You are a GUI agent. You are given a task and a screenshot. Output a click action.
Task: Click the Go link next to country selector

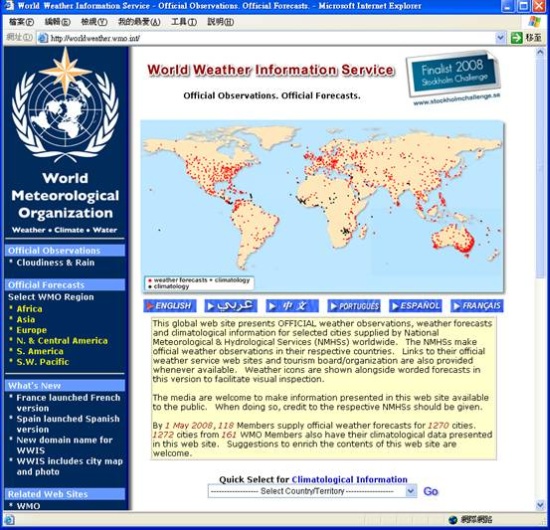(431, 491)
